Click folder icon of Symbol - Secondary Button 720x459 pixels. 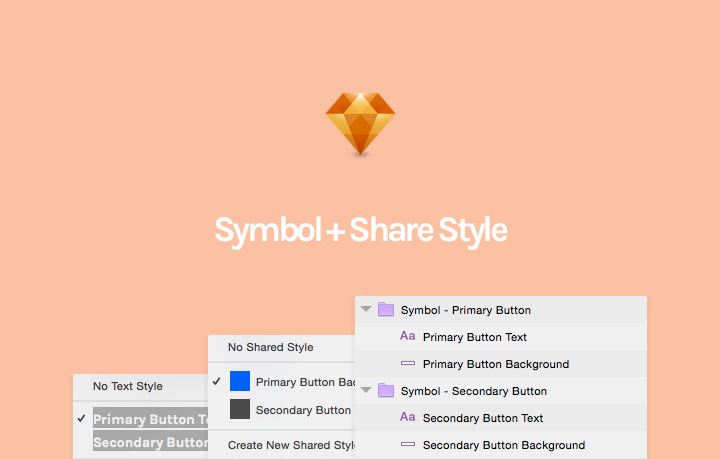pos(386,391)
